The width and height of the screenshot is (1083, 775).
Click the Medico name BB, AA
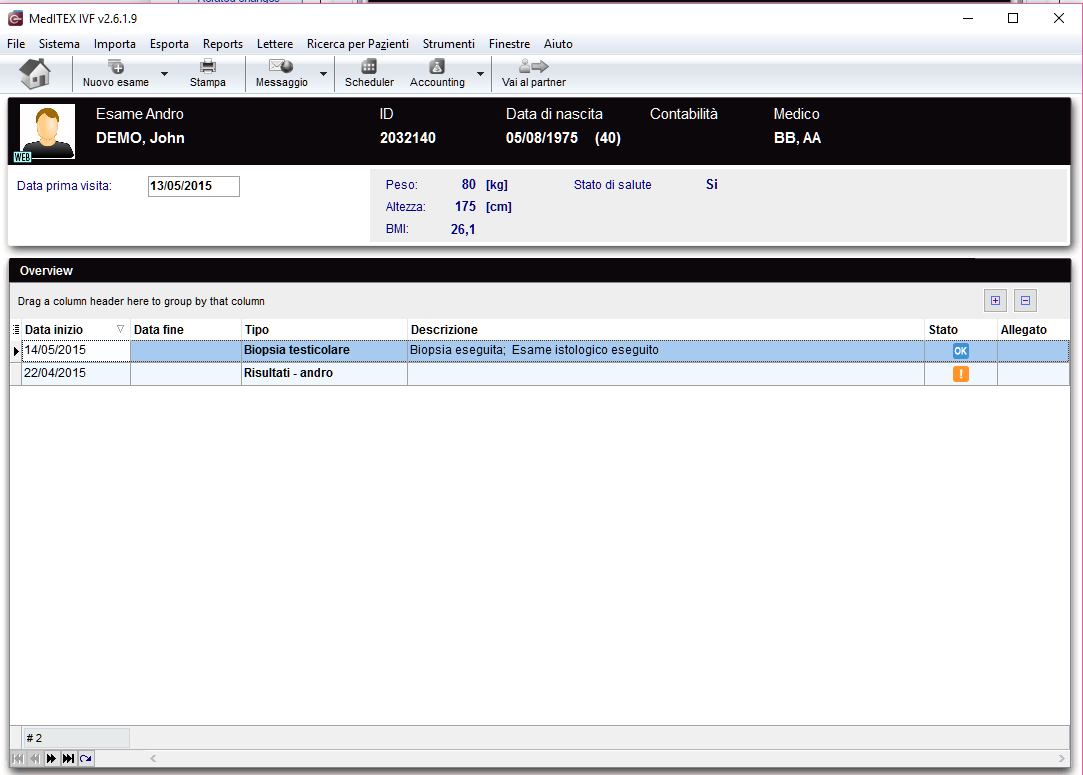797,137
